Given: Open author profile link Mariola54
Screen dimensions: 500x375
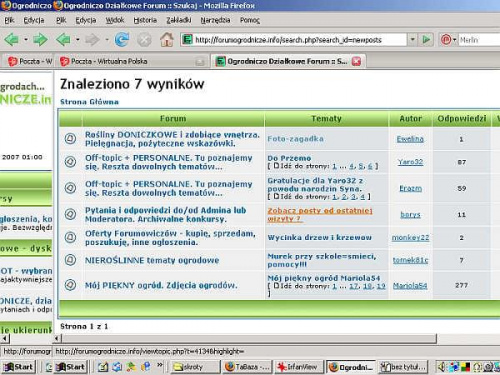Looking at the screenshot, I should [x=410, y=285].
